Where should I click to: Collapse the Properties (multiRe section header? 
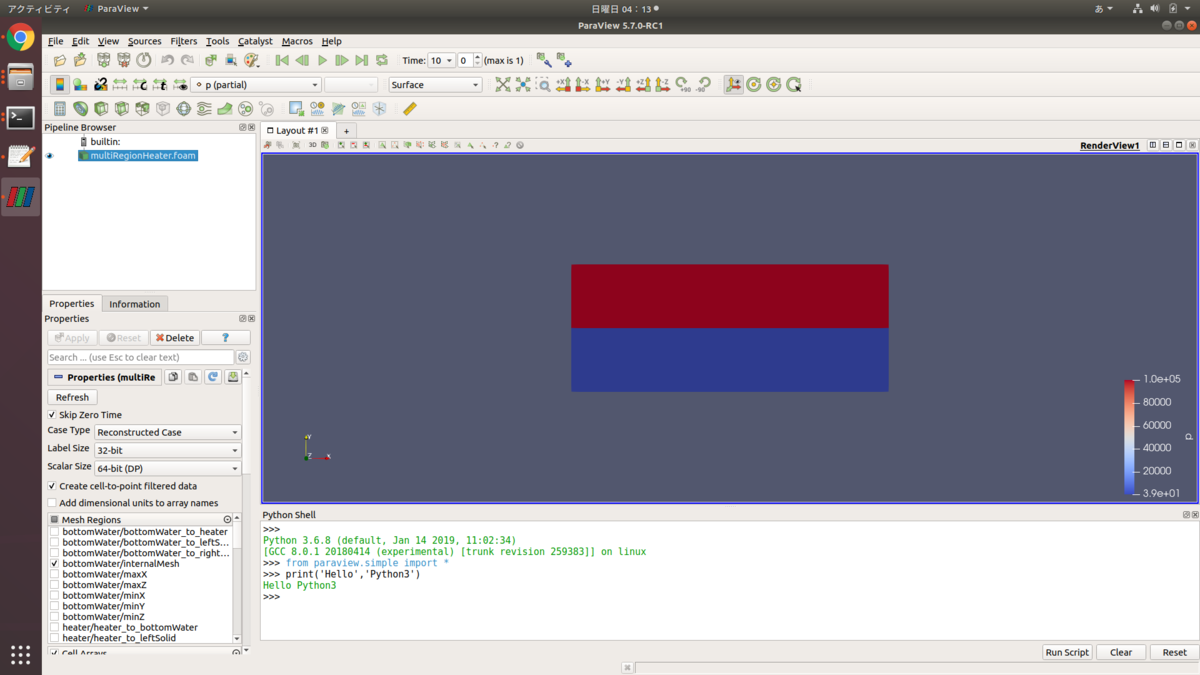click(104, 378)
